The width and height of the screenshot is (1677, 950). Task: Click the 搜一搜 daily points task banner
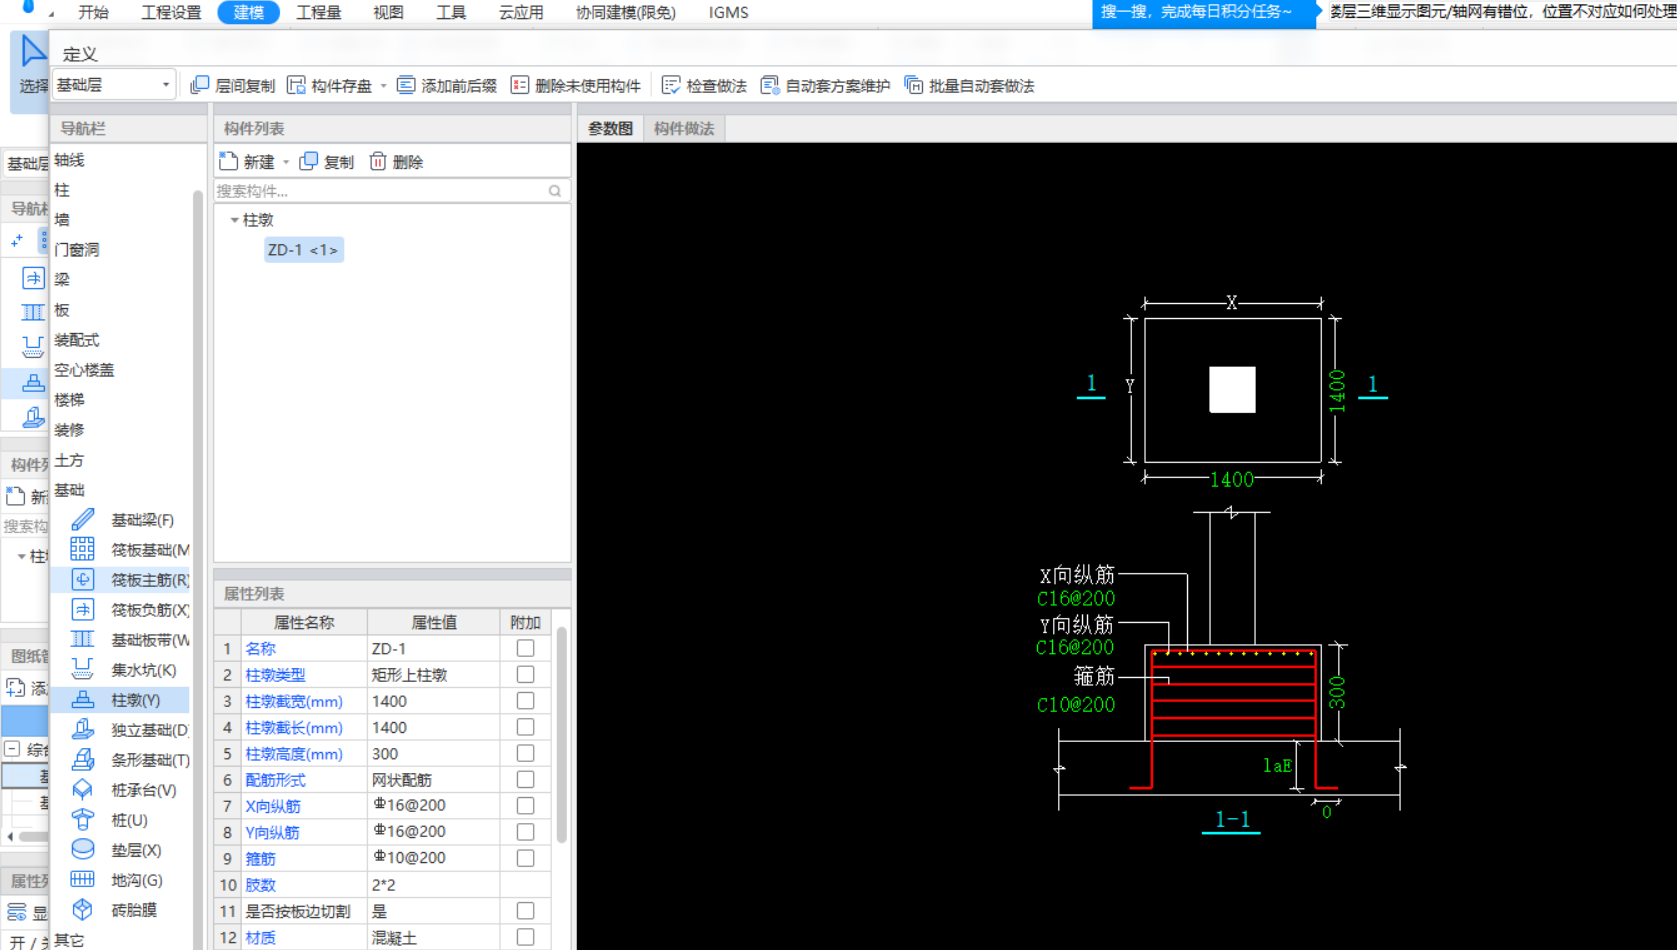pos(1203,12)
